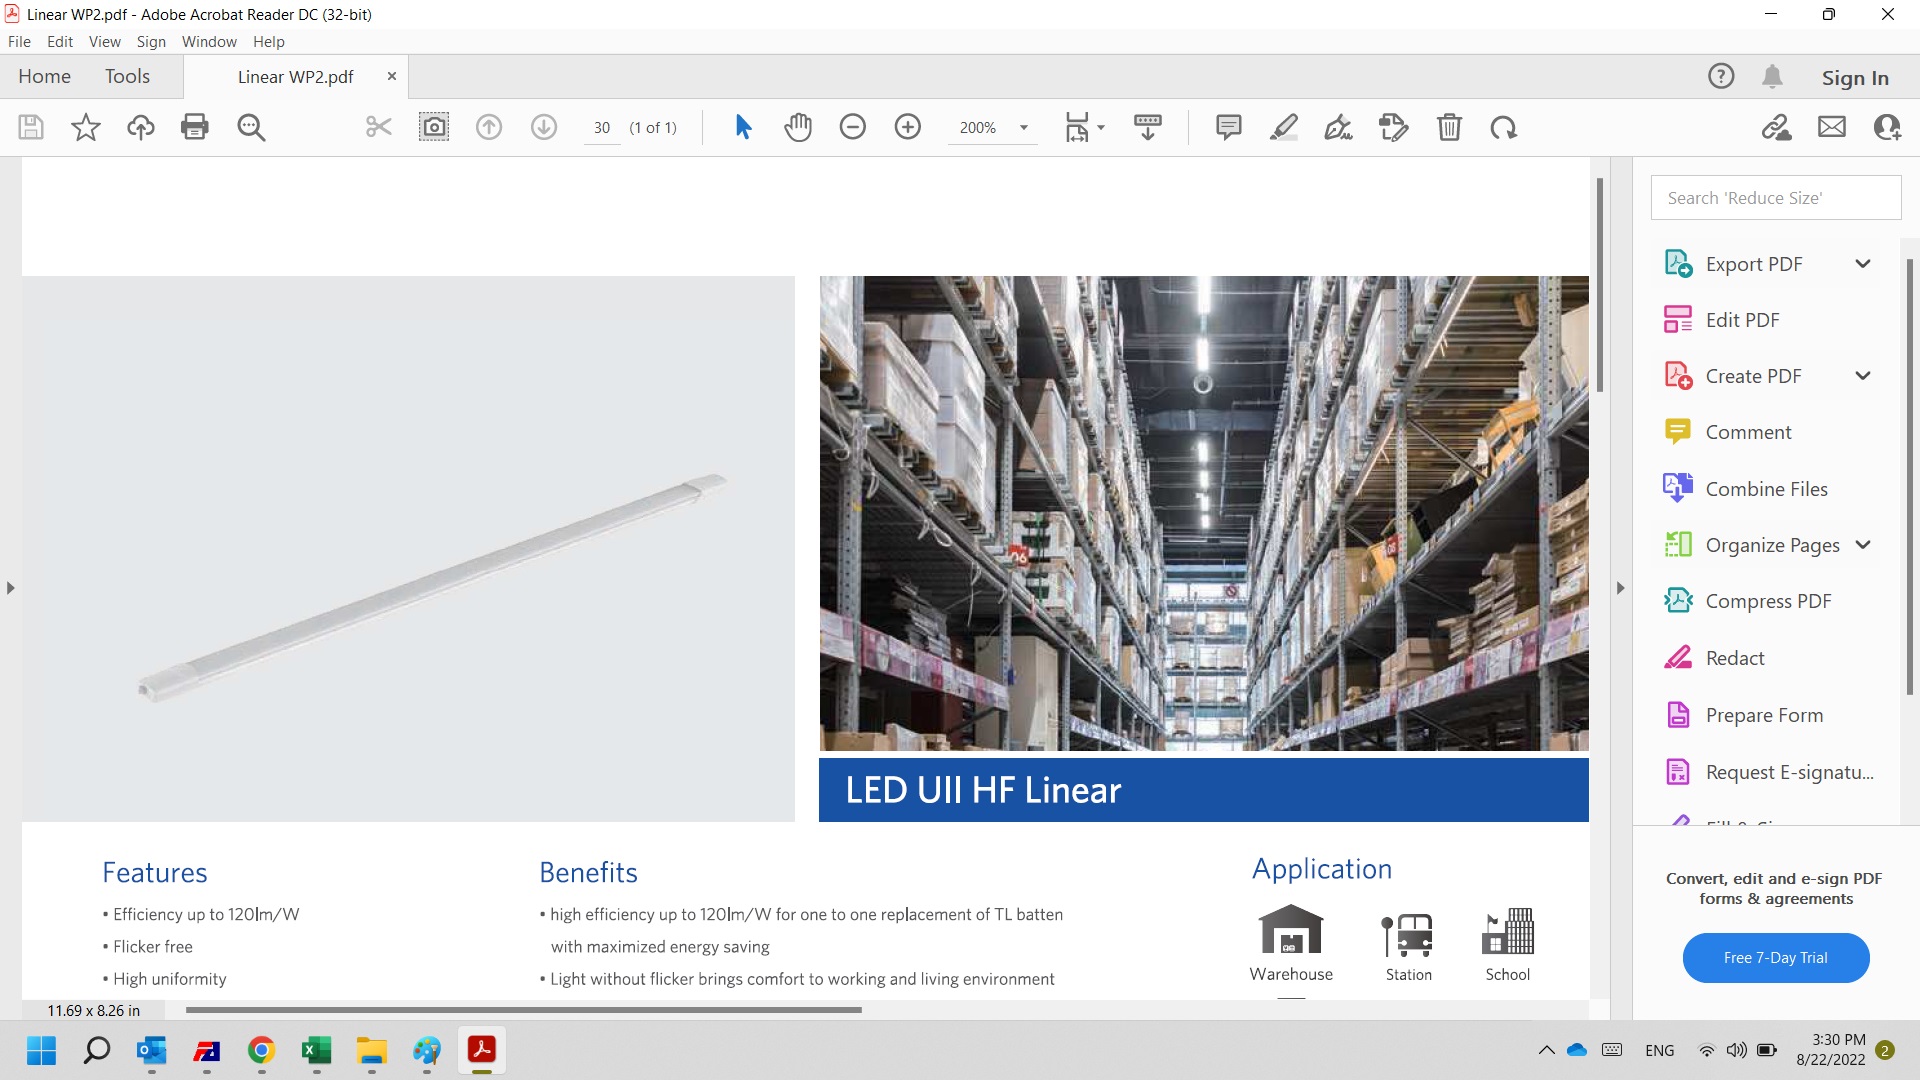Click the vertical document scrollbar
This screenshot has height=1080, width=1920.
pyautogui.click(x=1599, y=284)
